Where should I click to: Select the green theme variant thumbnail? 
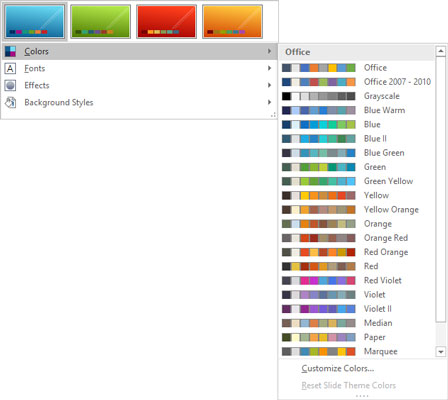pyautogui.click(x=100, y=22)
